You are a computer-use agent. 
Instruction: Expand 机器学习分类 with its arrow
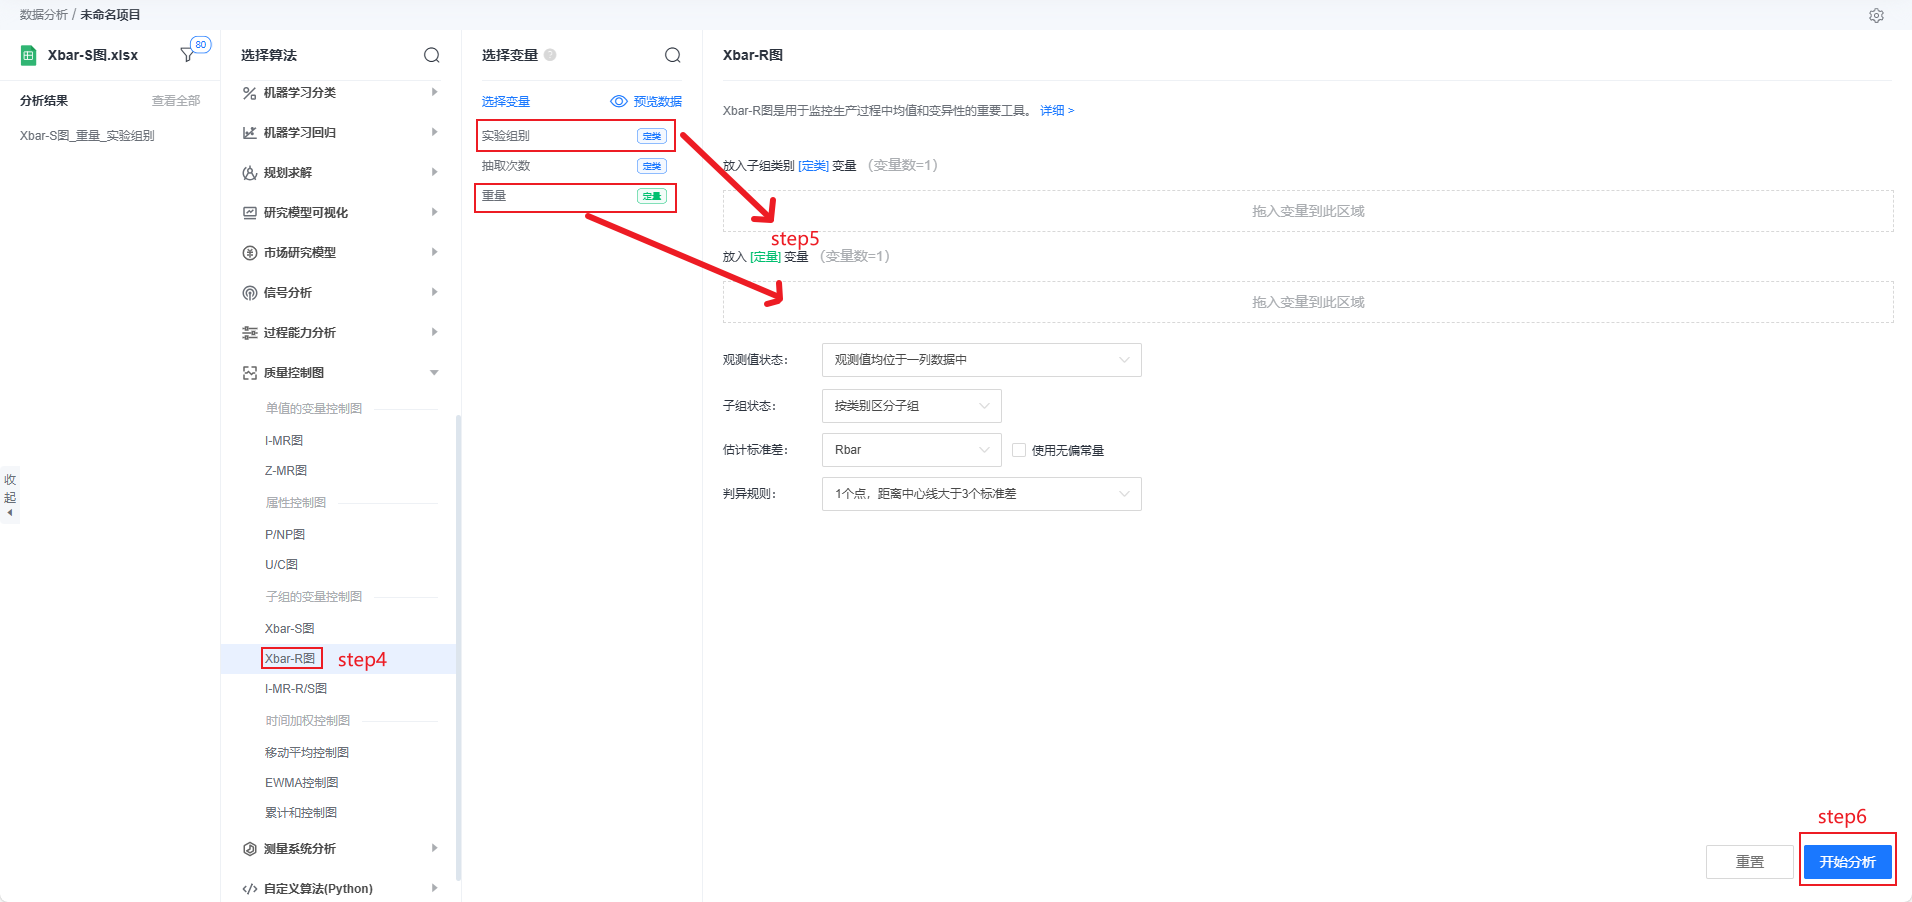coord(434,92)
